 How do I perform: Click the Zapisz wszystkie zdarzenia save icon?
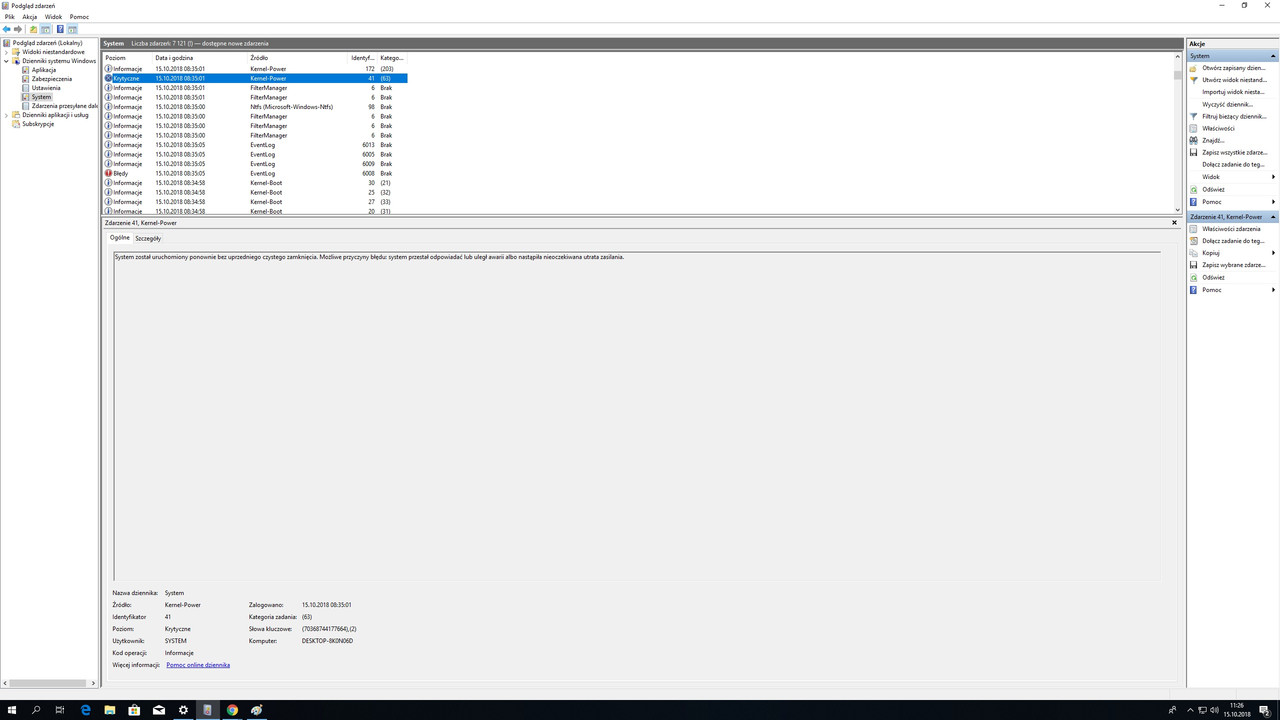pyautogui.click(x=1193, y=152)
